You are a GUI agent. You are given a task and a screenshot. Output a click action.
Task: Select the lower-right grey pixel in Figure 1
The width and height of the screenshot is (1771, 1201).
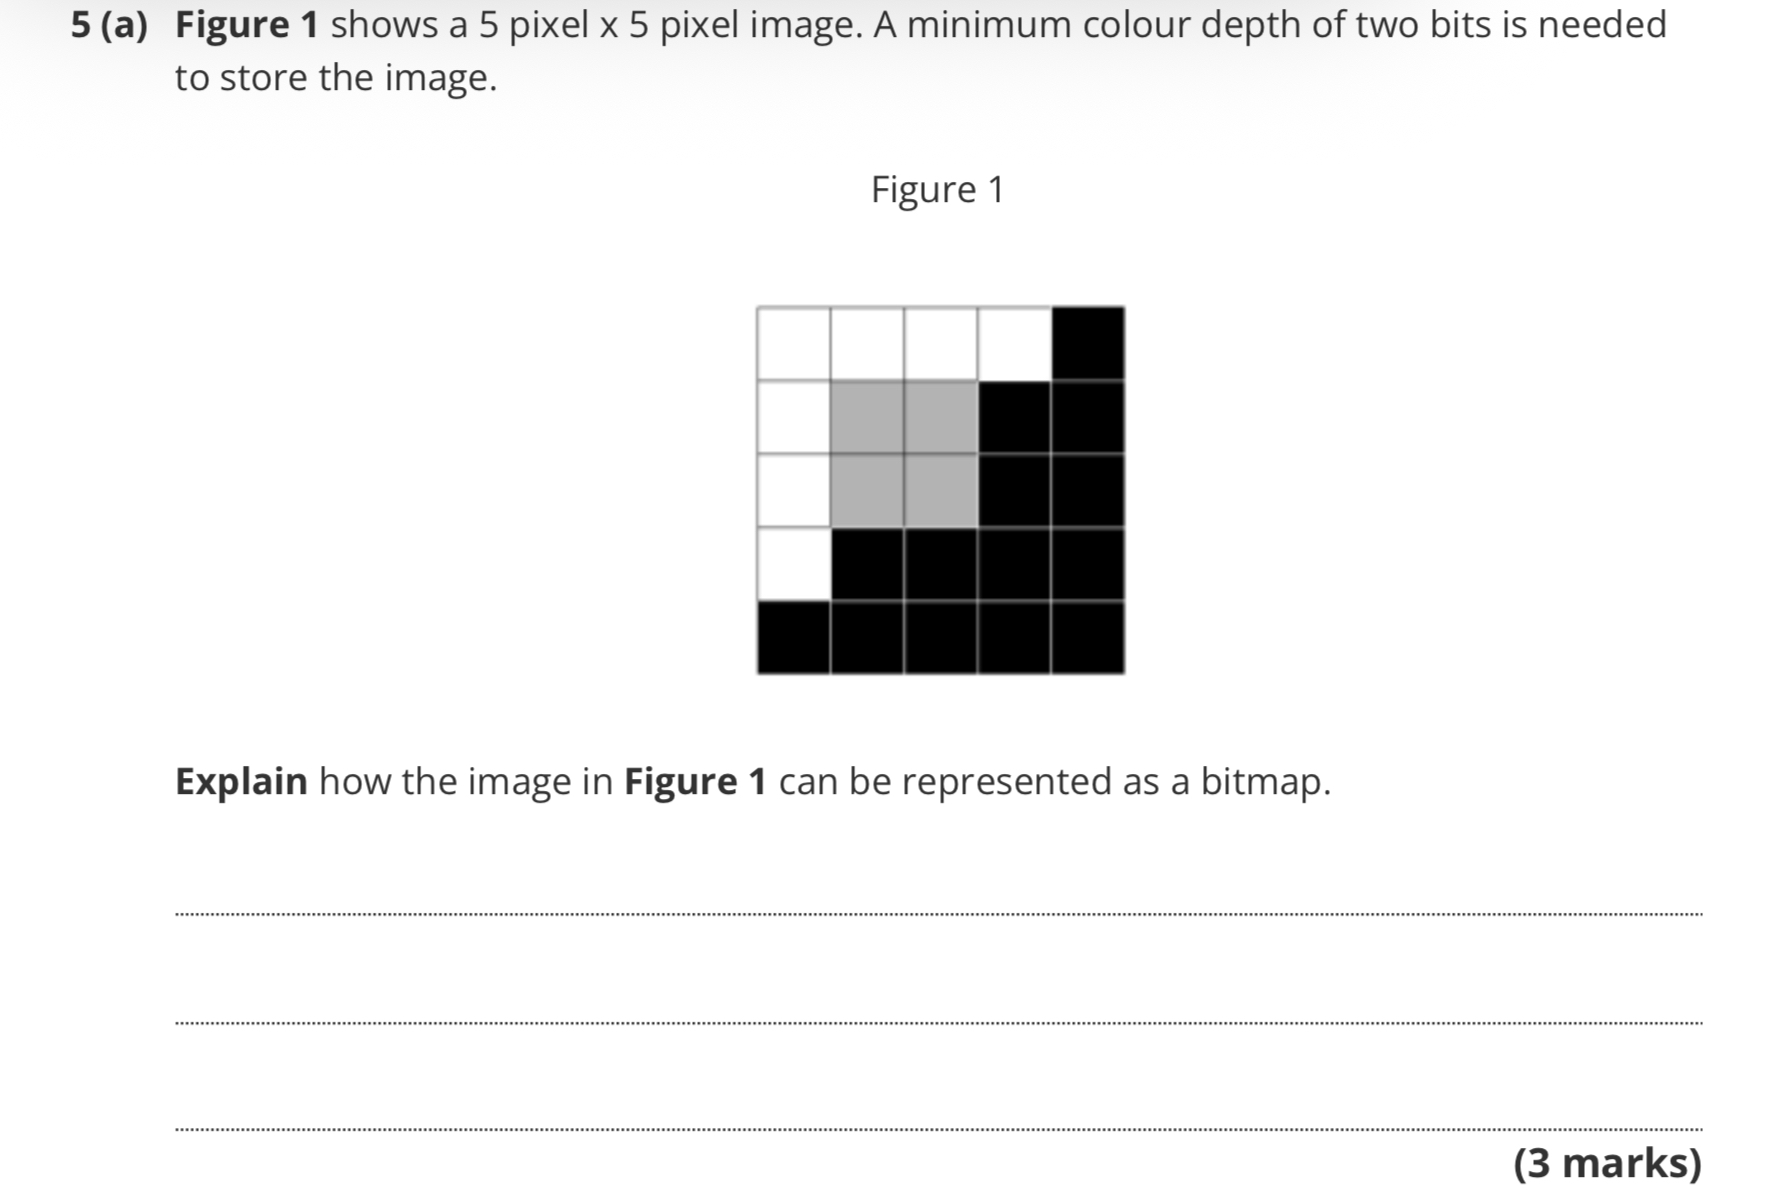point(941,490)
